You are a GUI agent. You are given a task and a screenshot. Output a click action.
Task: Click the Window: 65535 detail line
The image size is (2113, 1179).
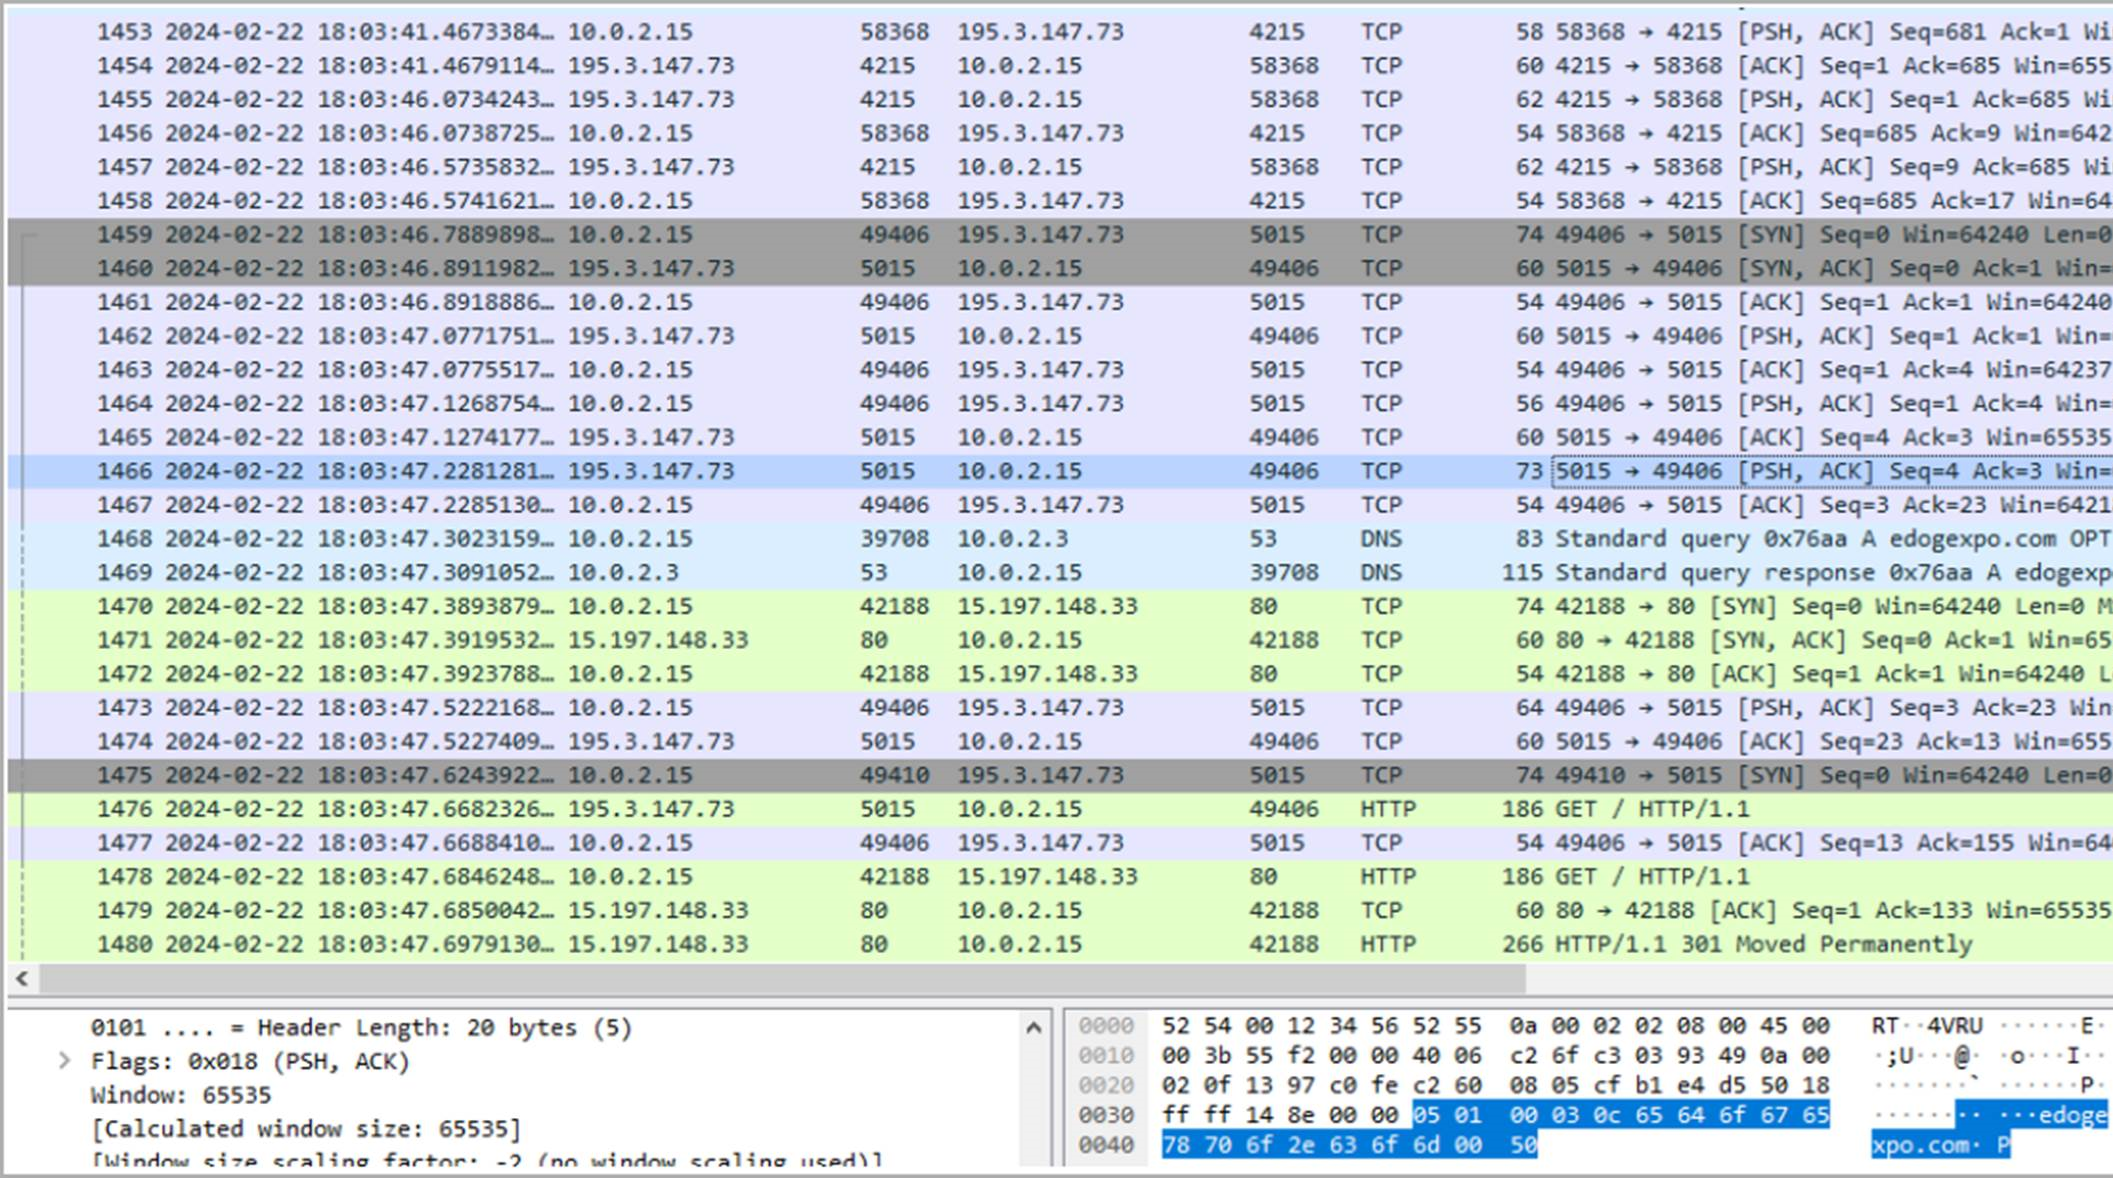(x=180, y=1095)
